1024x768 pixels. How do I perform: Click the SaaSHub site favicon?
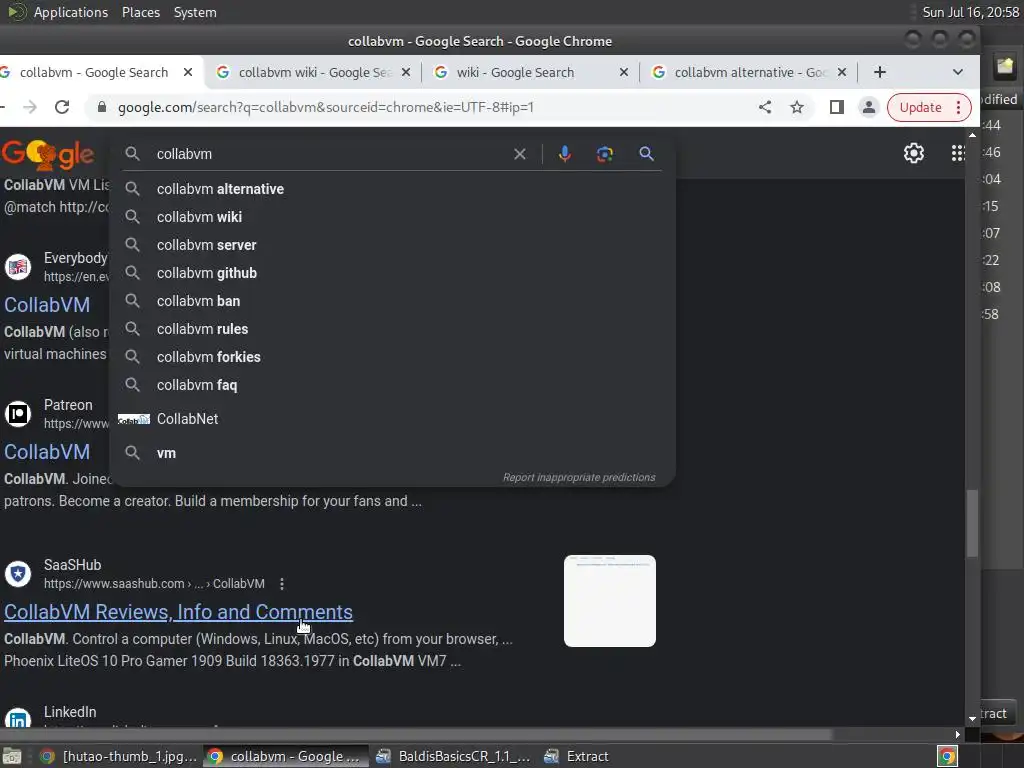[18, 574]
